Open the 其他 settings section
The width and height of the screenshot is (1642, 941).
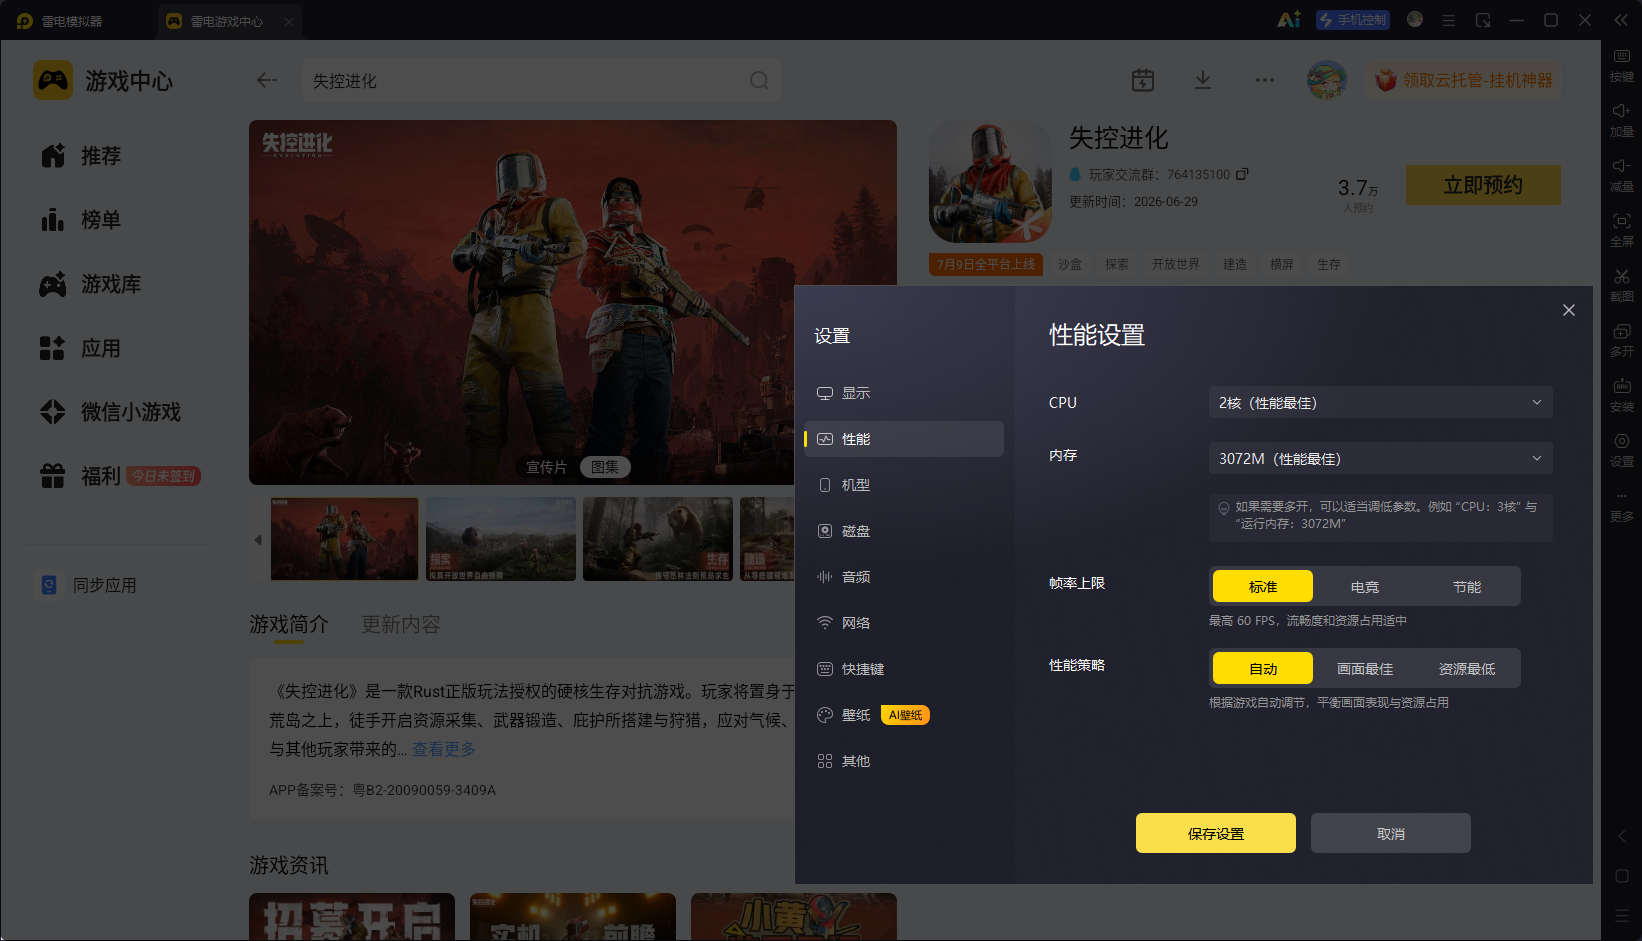tap(904, 761)
